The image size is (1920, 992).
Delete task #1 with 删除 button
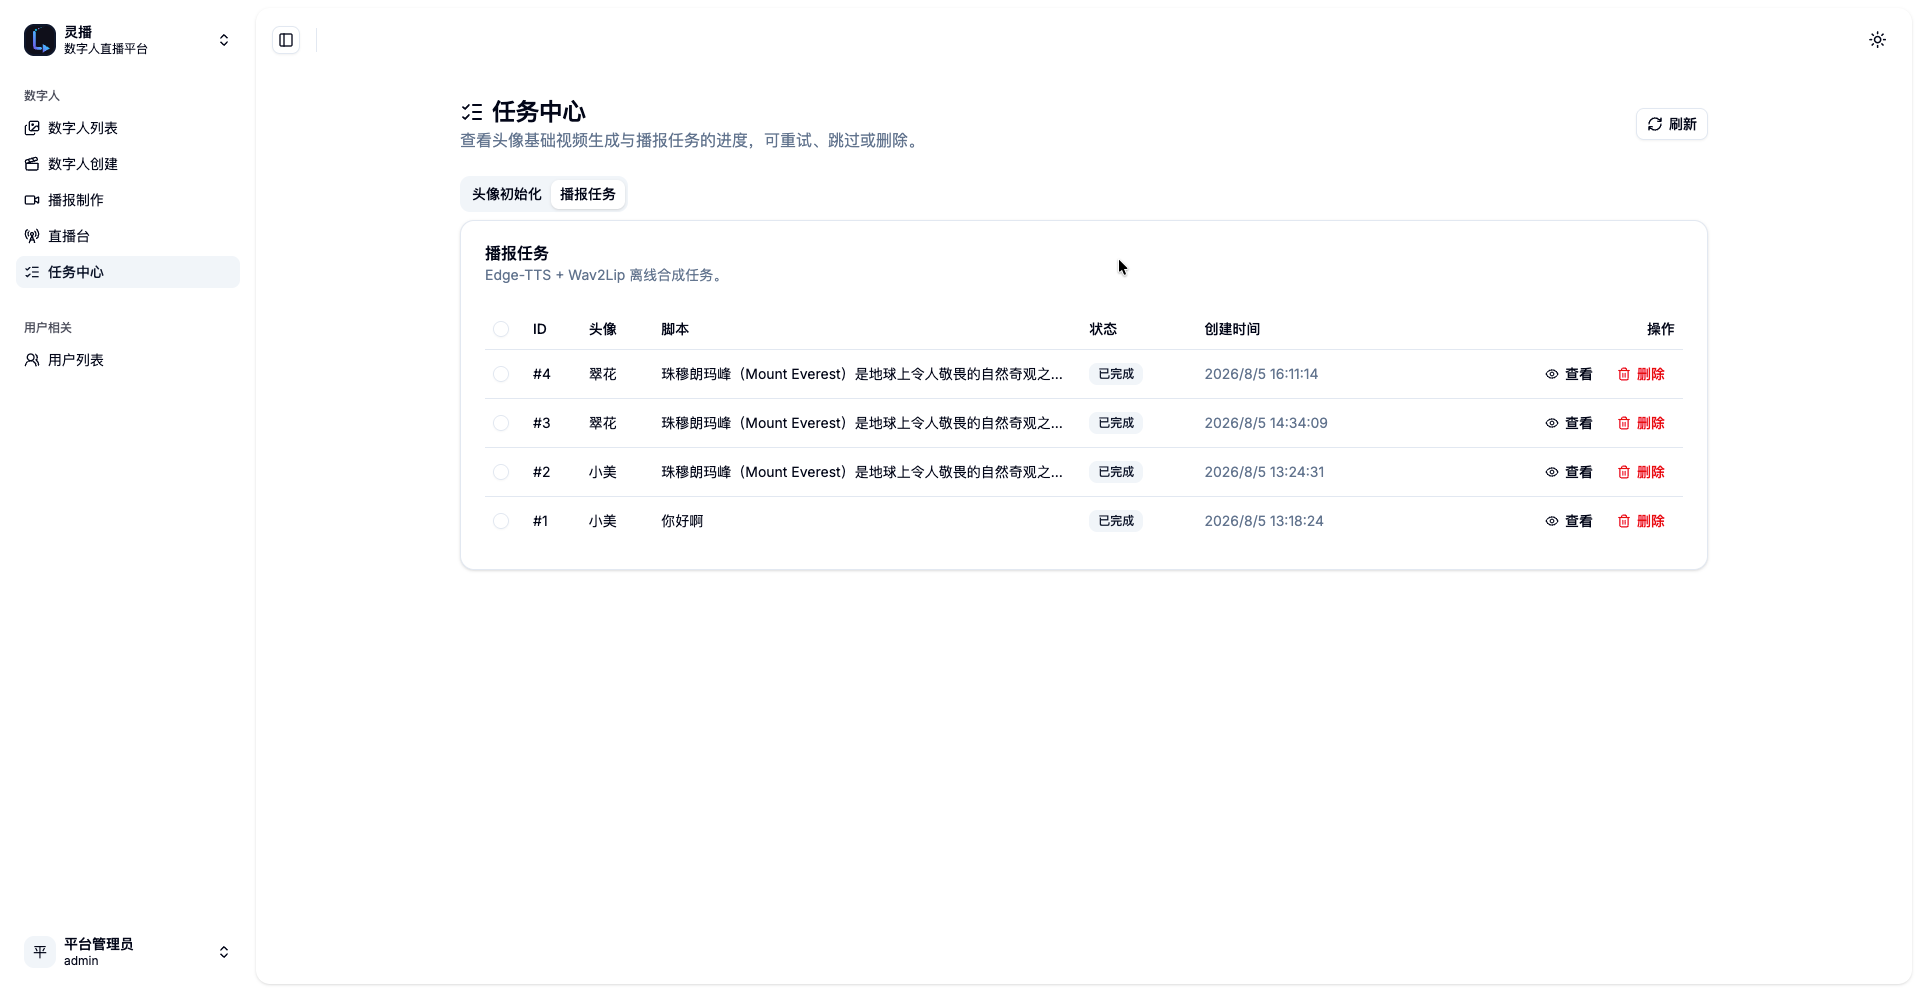coord(1641,521)
